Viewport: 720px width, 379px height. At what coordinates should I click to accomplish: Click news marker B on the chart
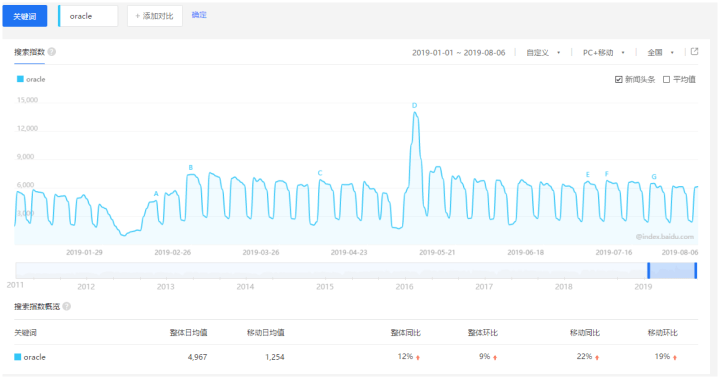coord(191,167)
